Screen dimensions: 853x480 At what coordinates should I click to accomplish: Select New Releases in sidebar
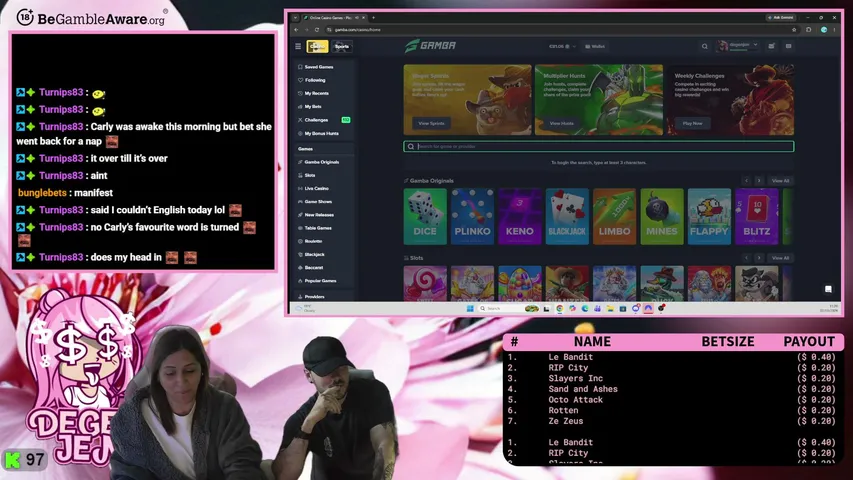(319, 215)
